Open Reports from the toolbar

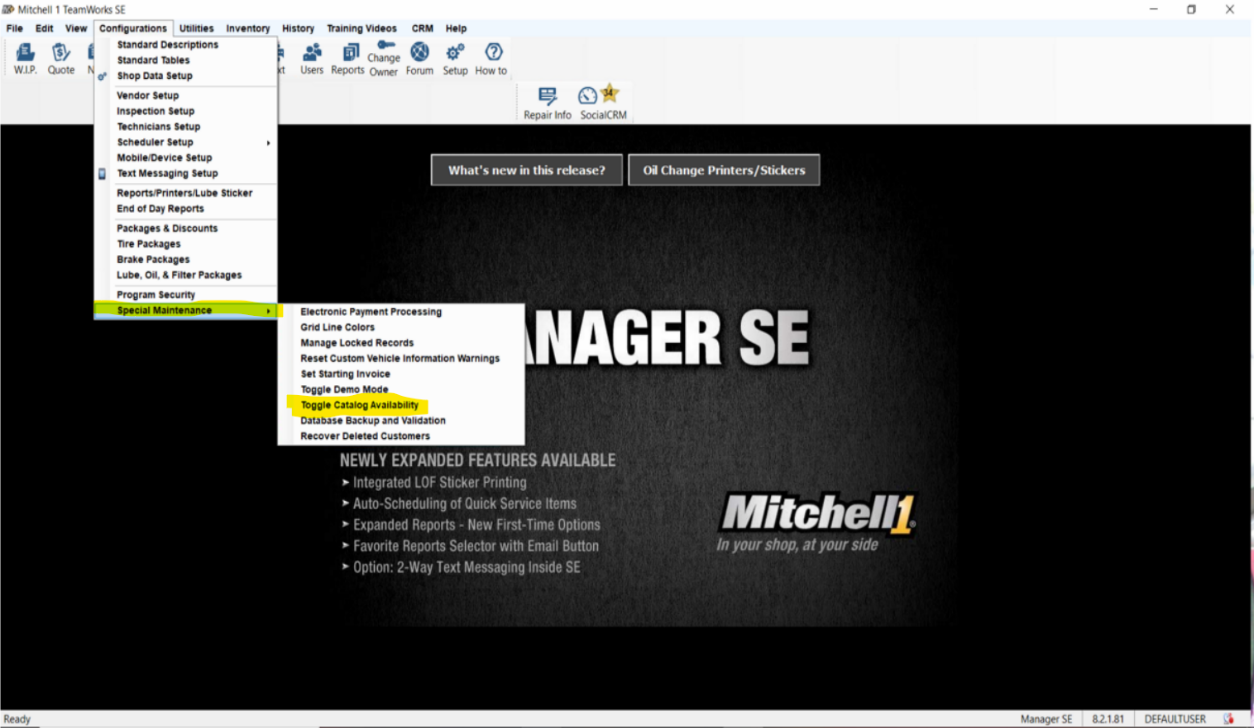click(348, 58)
